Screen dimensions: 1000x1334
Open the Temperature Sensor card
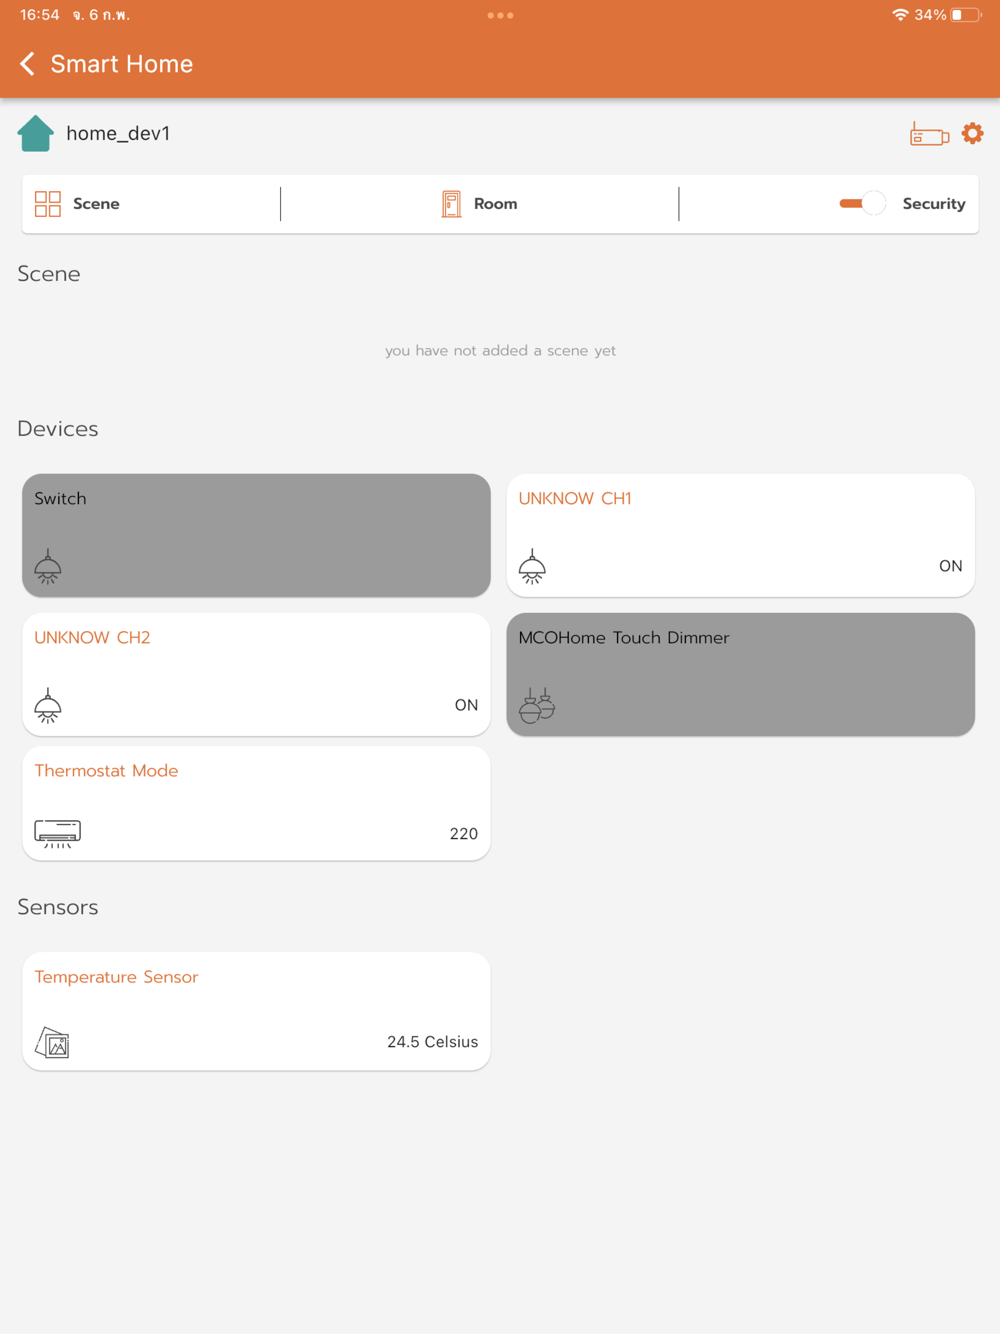point(256,1011)
